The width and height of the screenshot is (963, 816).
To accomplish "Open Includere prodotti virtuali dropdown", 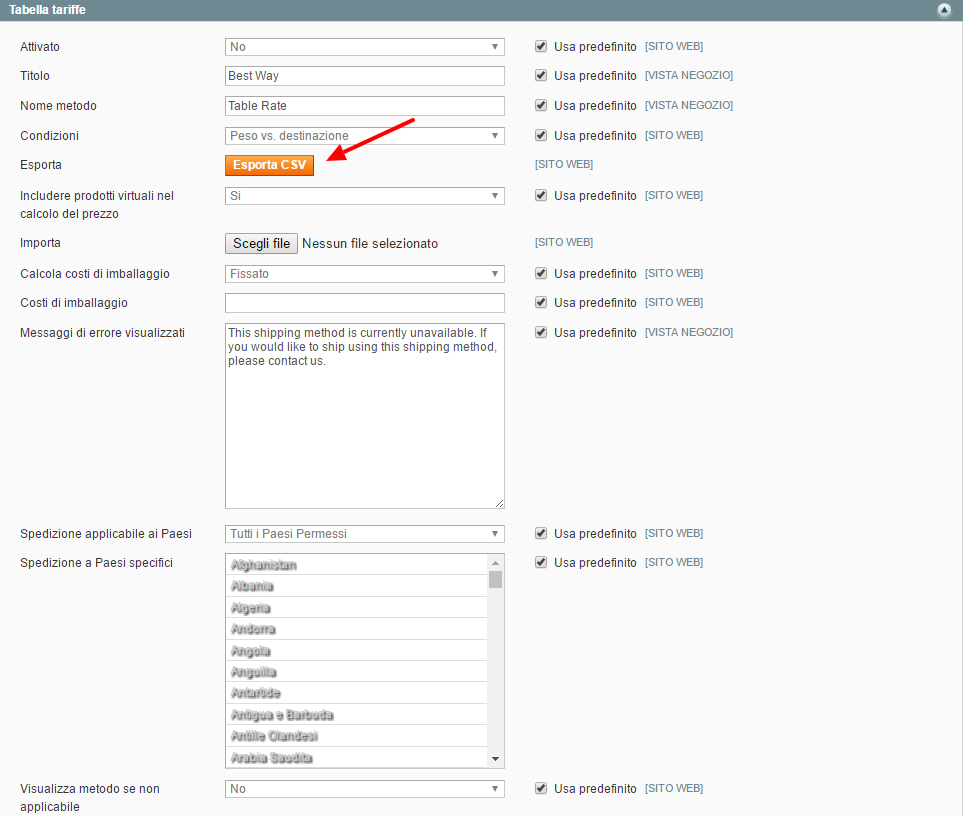I will 364,196.
